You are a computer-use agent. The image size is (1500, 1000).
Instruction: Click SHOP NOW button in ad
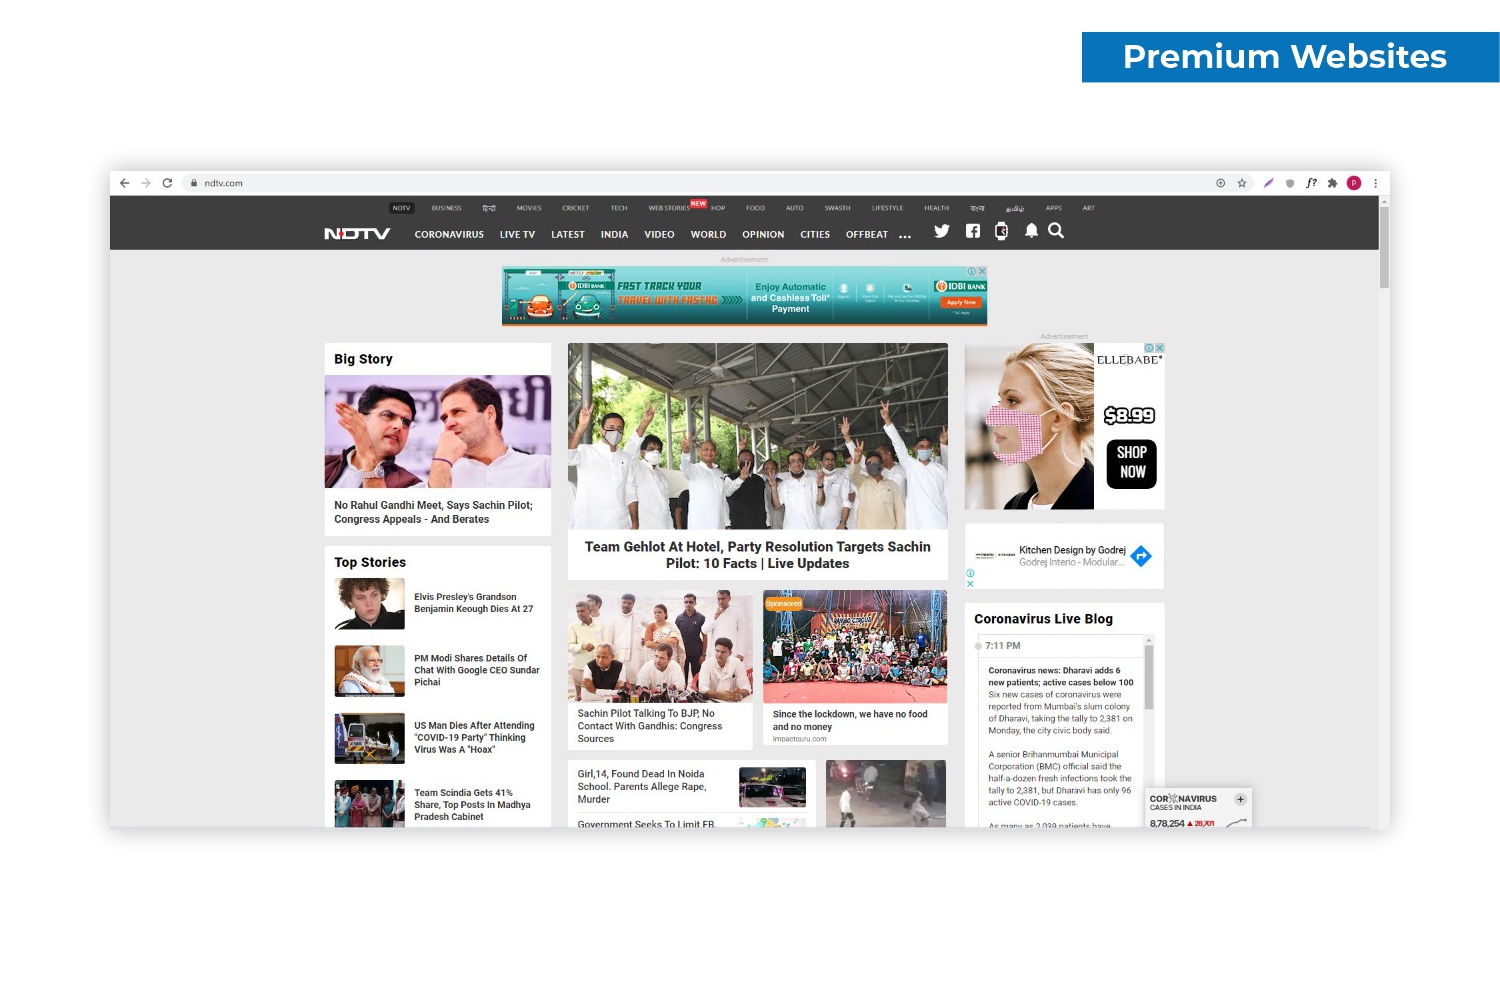1131,463
